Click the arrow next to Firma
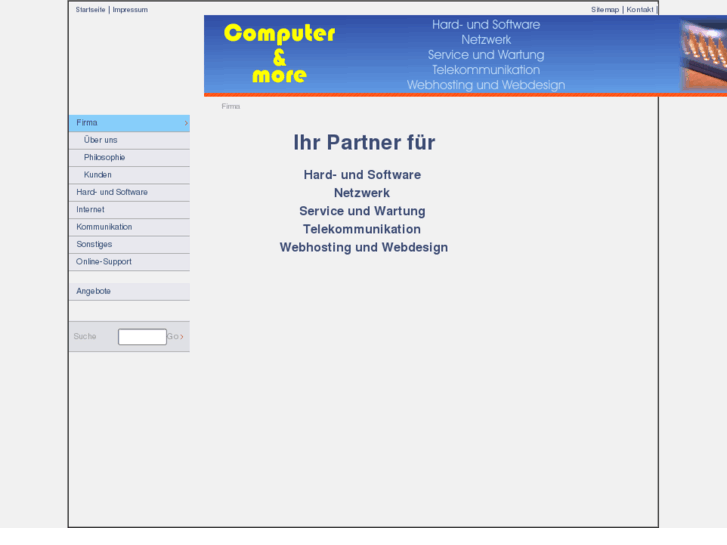Image resolution: width=727 pixels, height=545 pixels. [186, 123]
